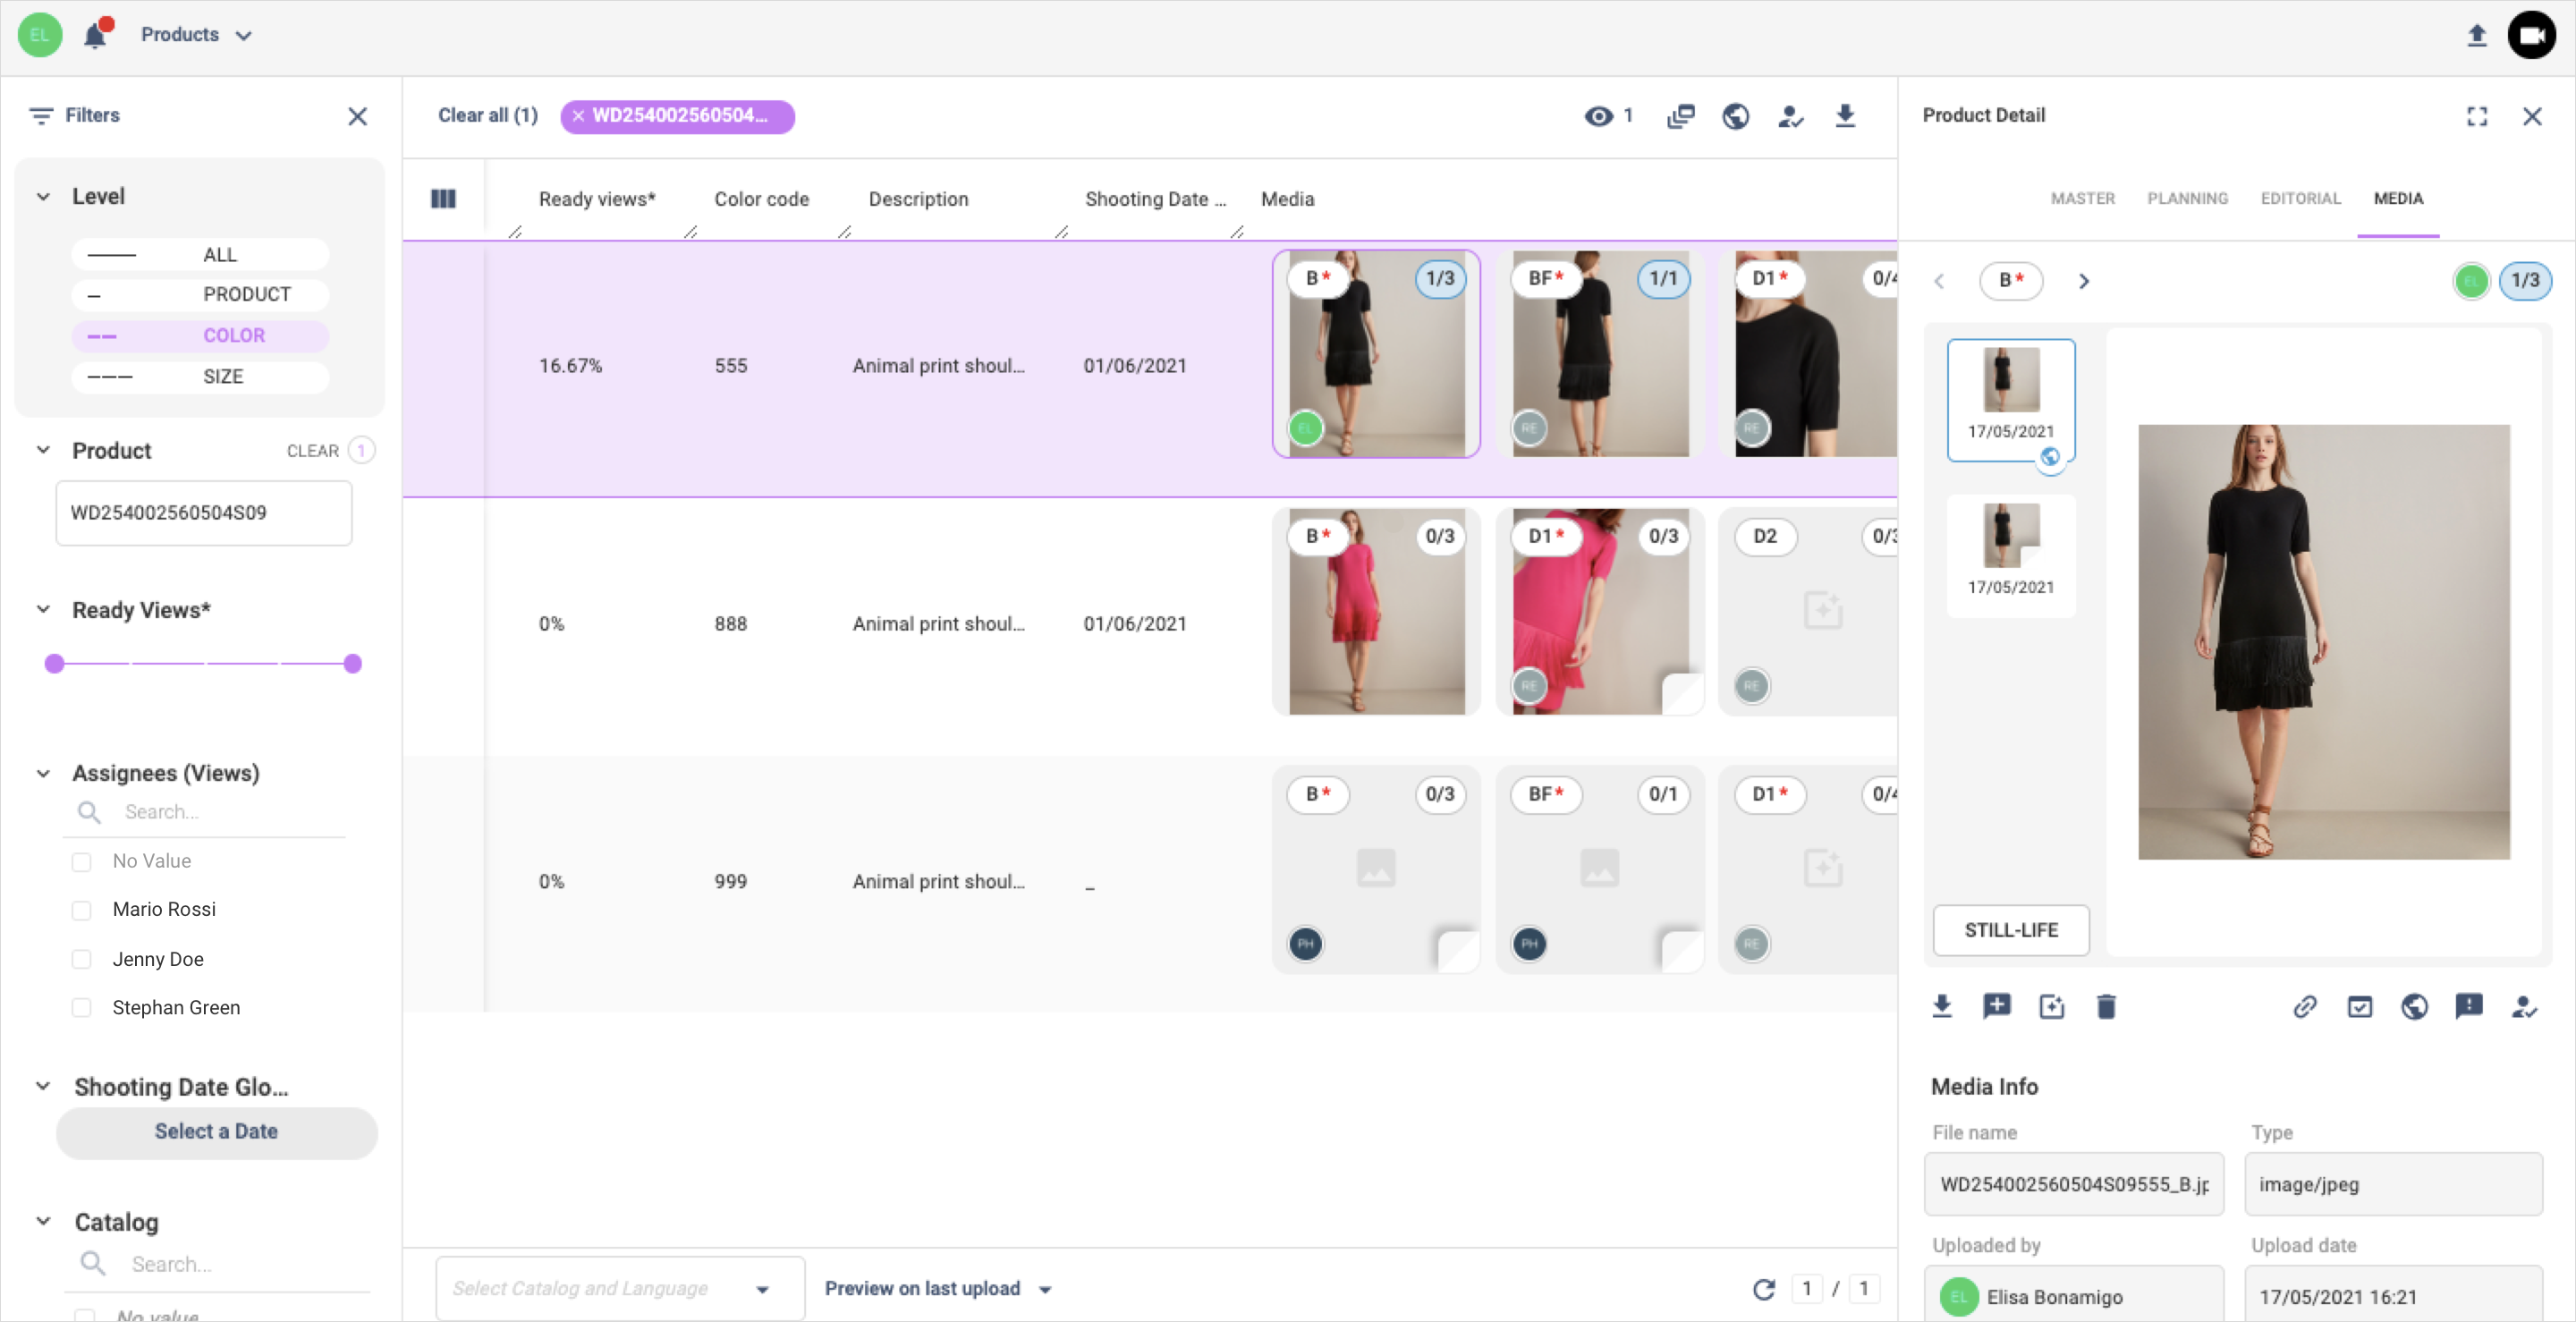Click the assign user icon in the top toolbar
The height and width of the screenshot is (1322, 2576).
(1791, 116)
